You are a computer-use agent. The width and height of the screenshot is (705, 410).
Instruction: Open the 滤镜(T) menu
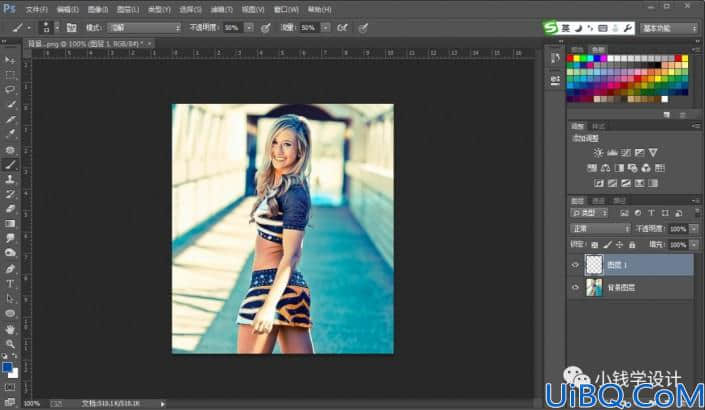coord(222,9)
